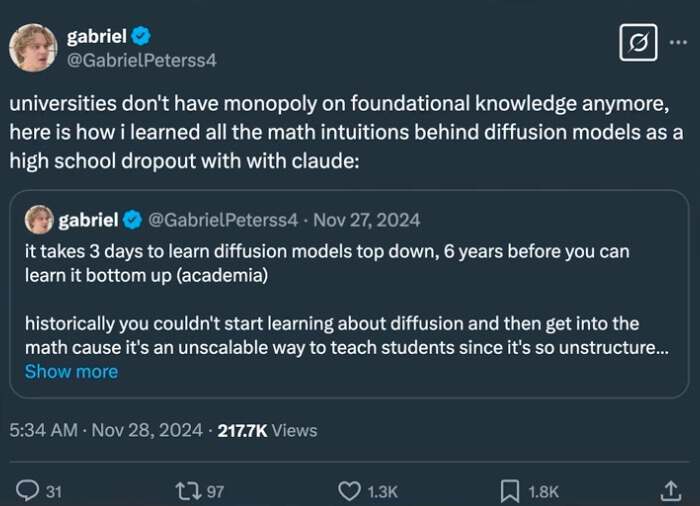
Task: Expand quoted tweet with Show more
Action: point(71,371)
